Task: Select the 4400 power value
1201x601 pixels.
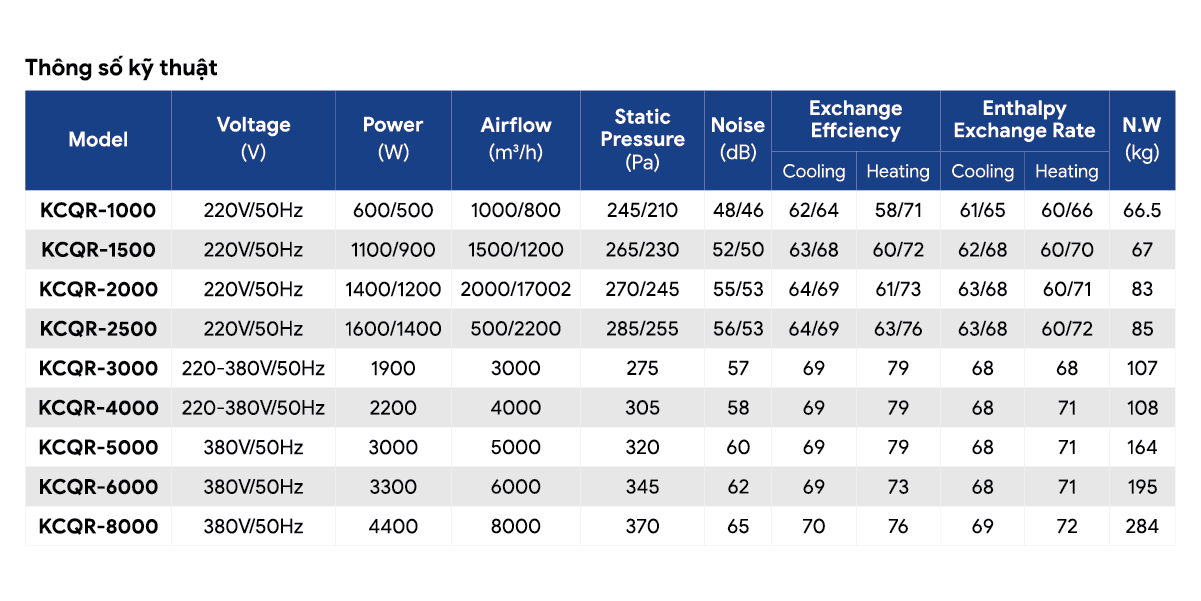Action: coord(393,527)
